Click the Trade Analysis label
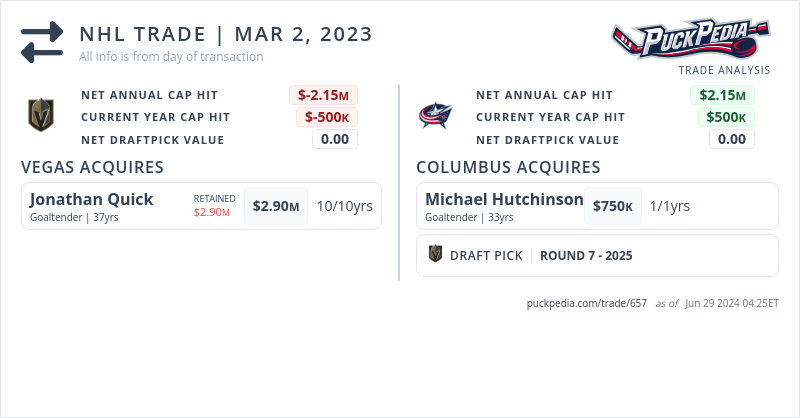This screenshot has height=418, width=800. [724, 70]
